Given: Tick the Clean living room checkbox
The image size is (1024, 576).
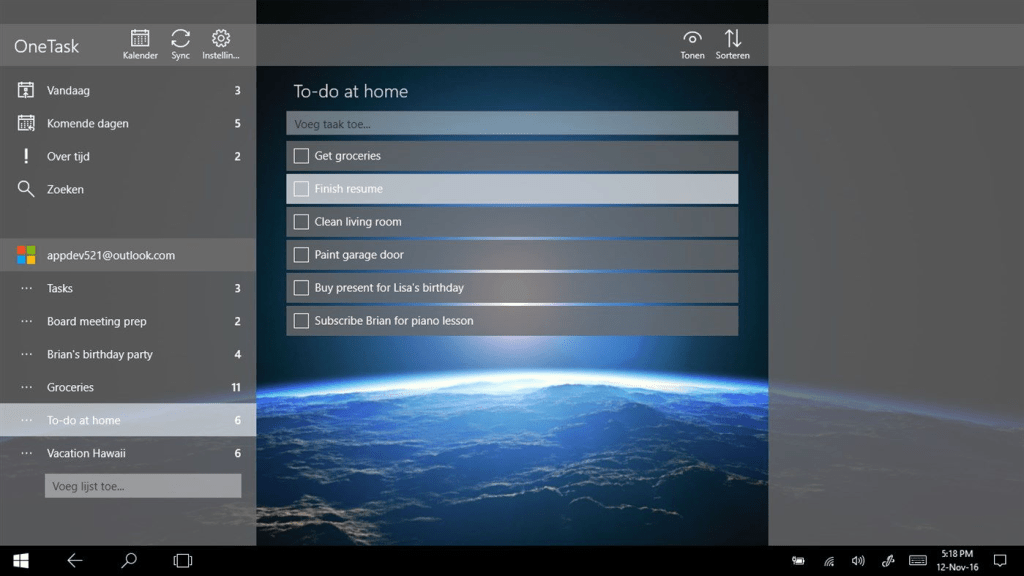Looking at the screenshot, I should (x=301, y=222).
